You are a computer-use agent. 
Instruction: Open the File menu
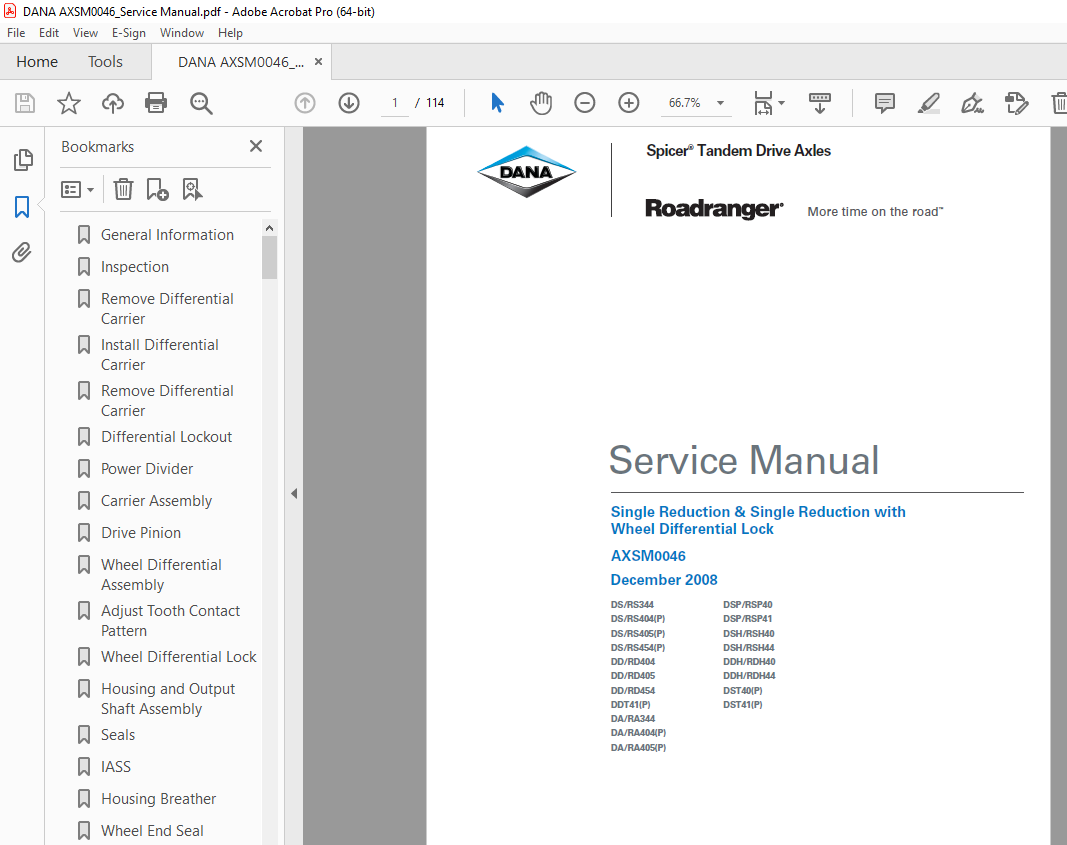click(16, 33)
